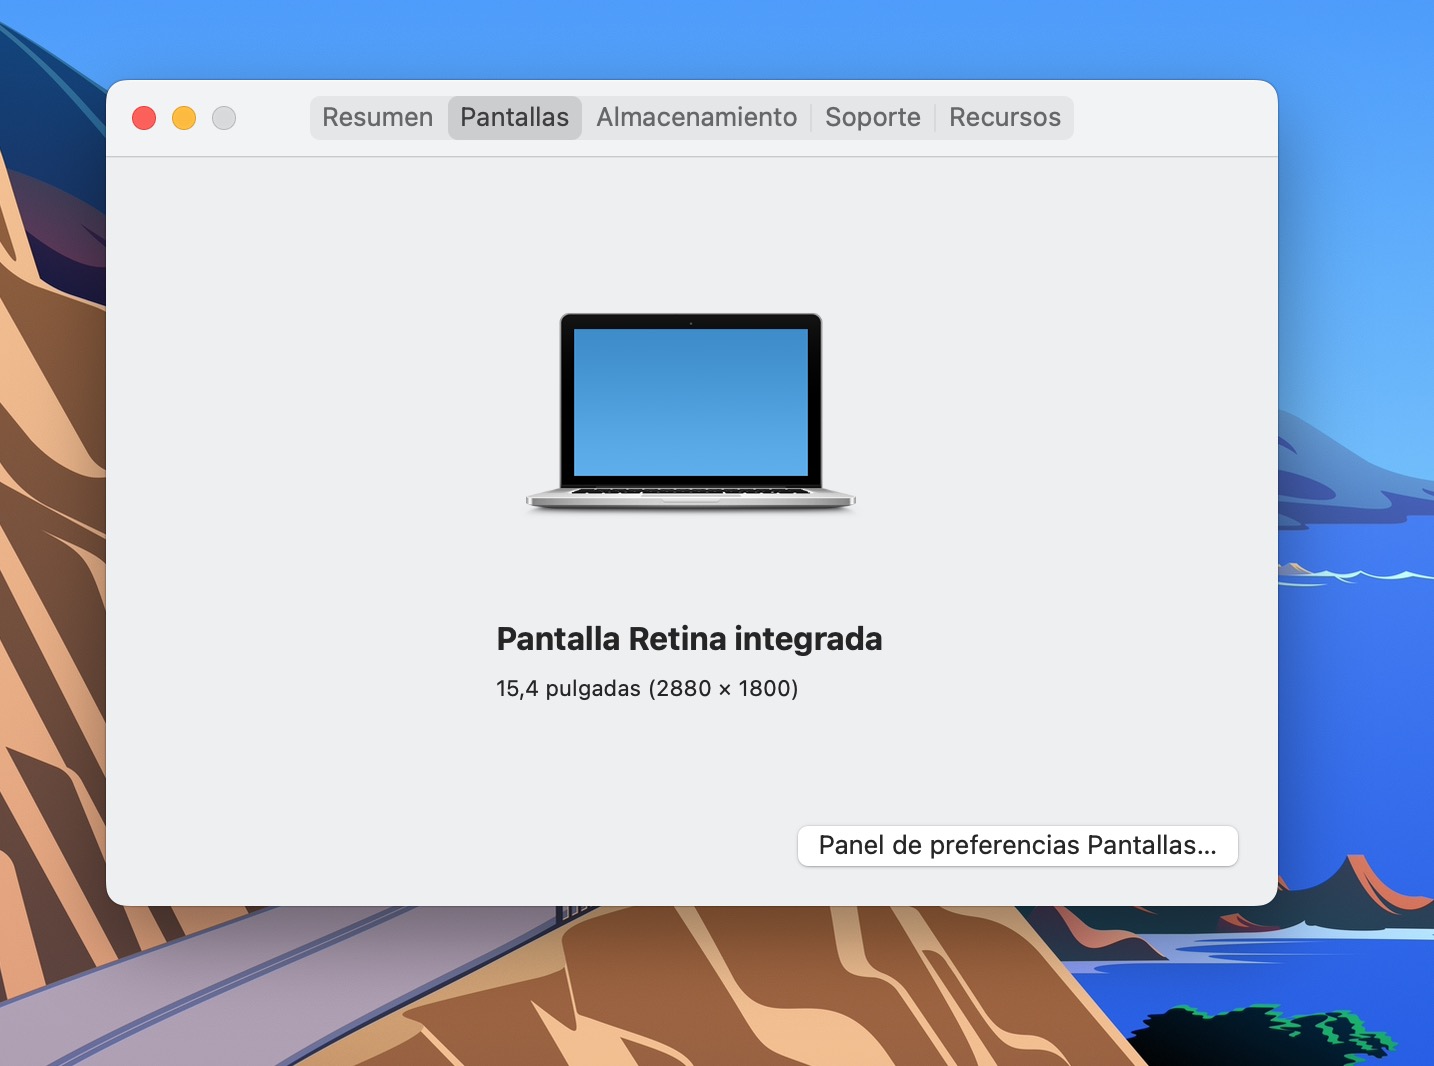Image resolution: width=1434 pixels, height=1066 pixels.
Task: Go to the Soporte tab
Action: tap(872, 118)
